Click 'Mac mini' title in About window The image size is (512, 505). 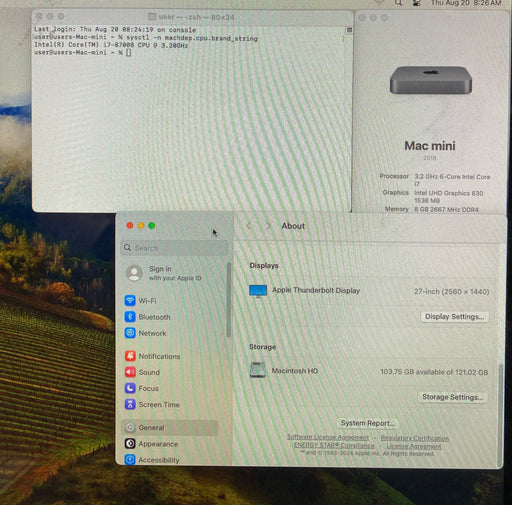tap(430, 146)
